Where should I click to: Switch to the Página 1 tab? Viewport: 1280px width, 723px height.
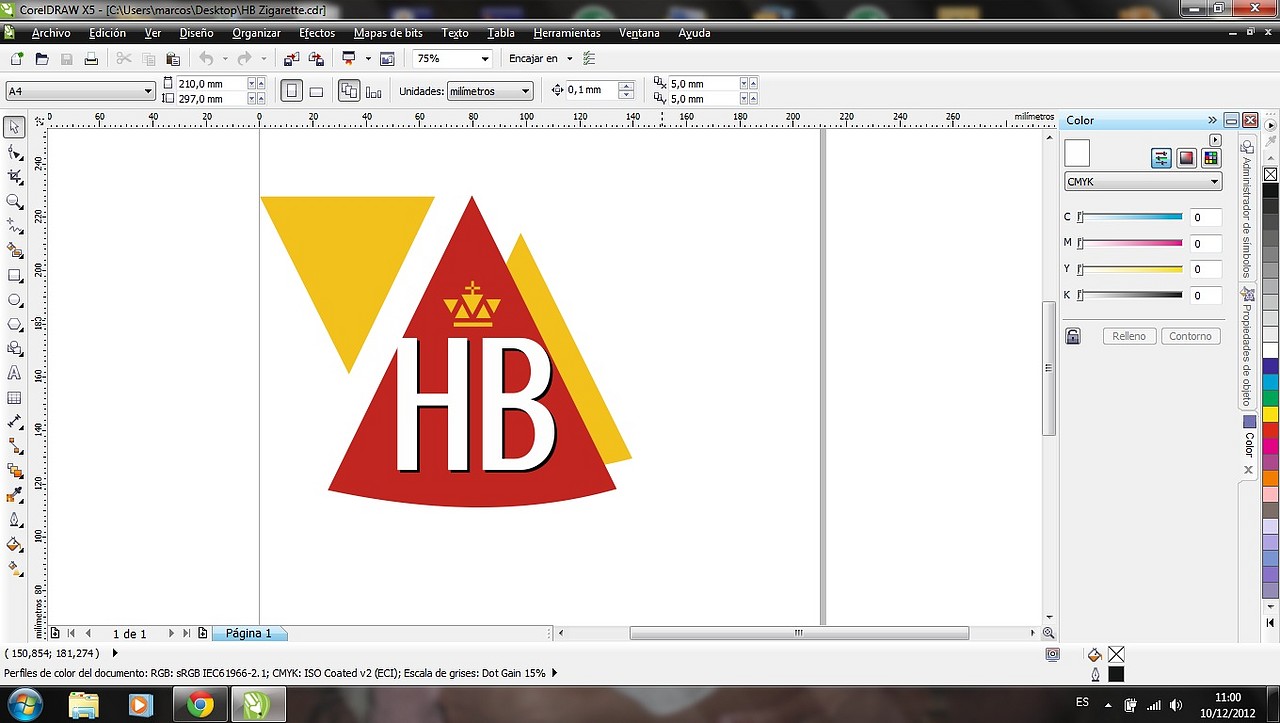coord(249,633)
